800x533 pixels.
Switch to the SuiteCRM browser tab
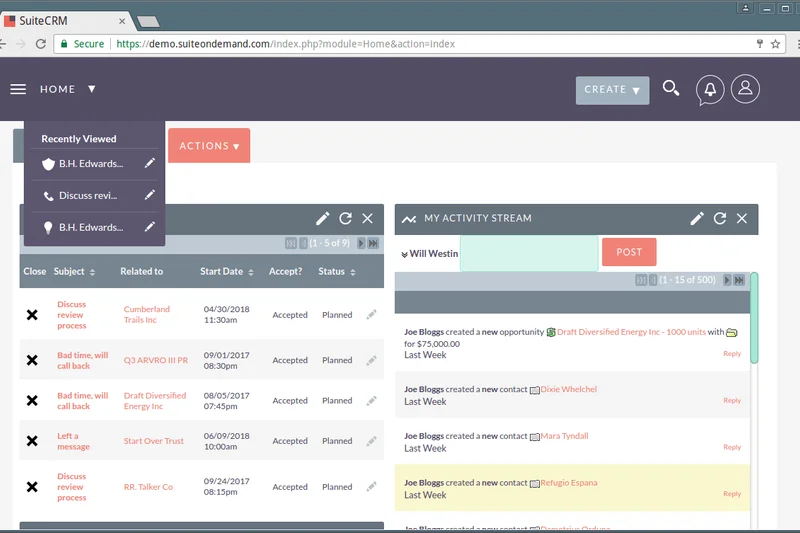[64, 21]
